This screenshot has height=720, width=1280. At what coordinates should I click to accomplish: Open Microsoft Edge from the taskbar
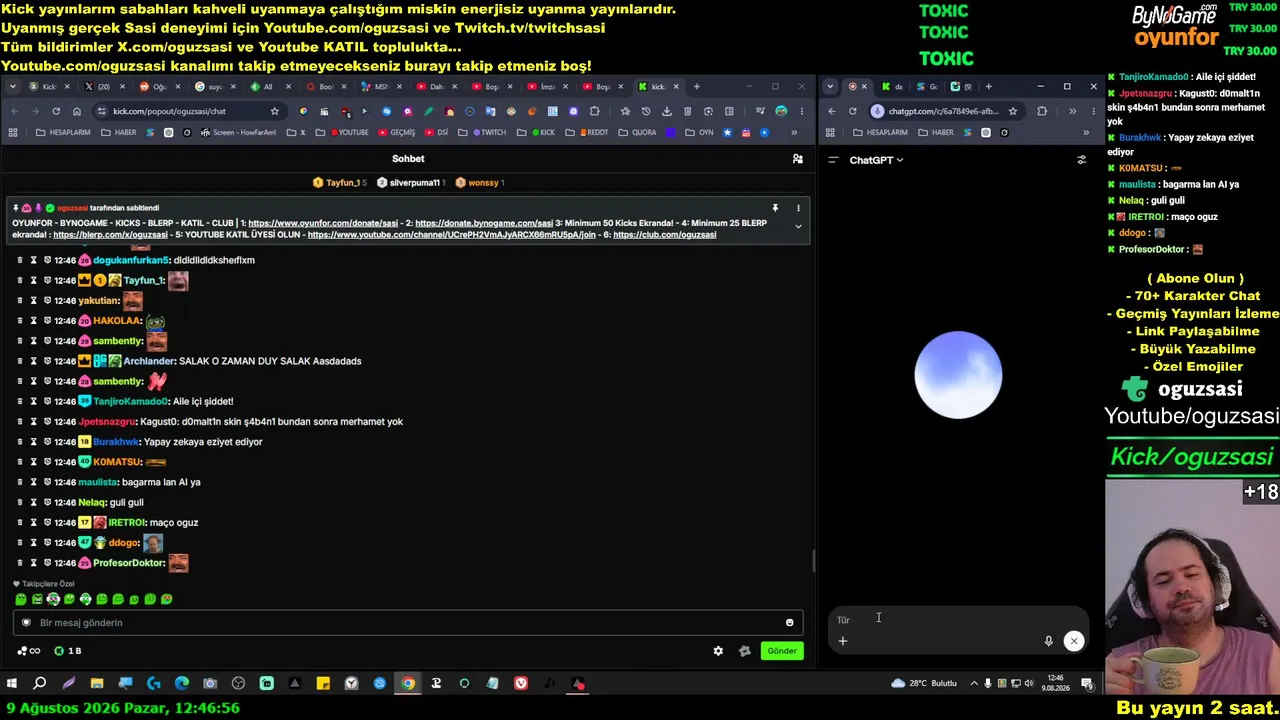(182, 684)
